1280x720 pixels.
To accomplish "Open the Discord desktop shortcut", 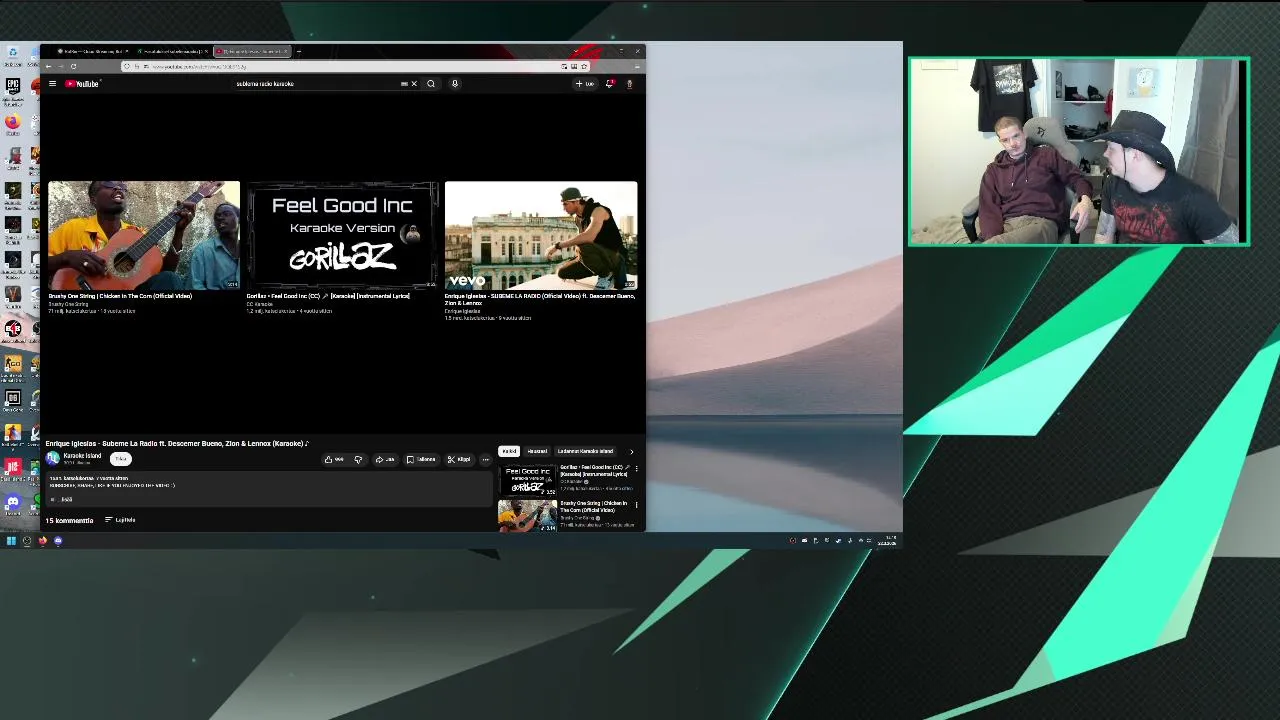I will 12,503.
